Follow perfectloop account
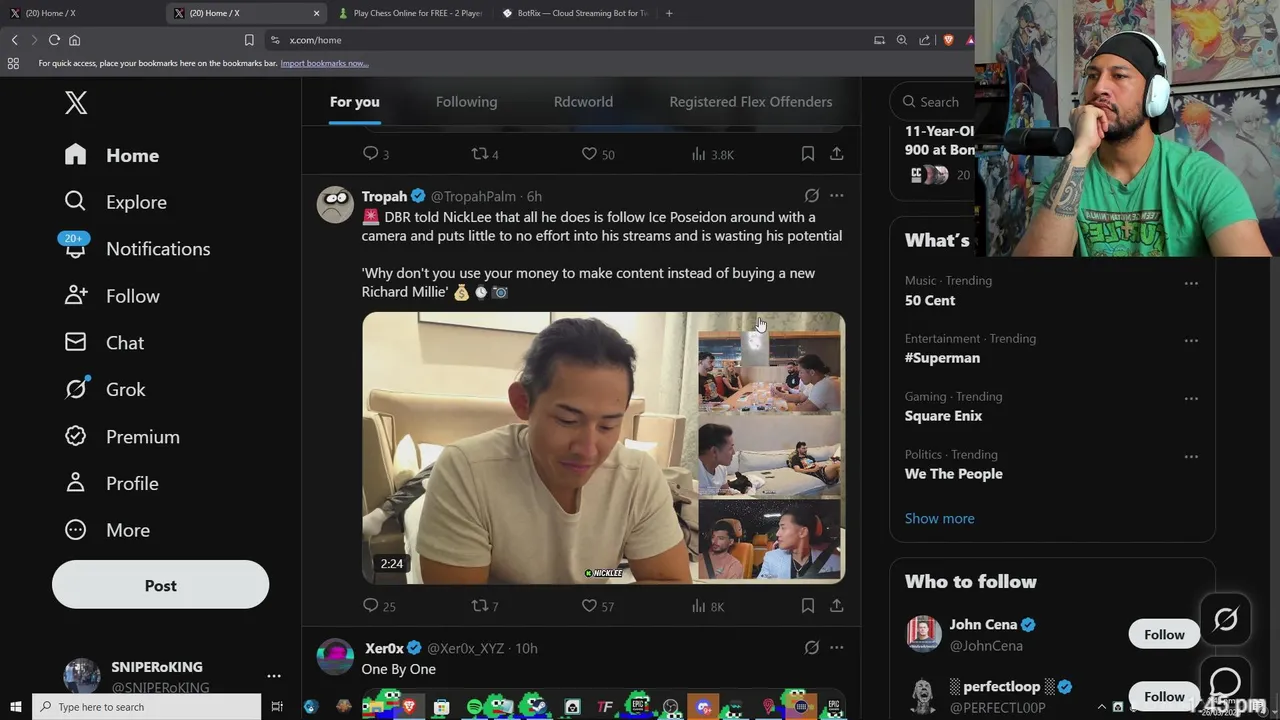 coord(1164,696)
